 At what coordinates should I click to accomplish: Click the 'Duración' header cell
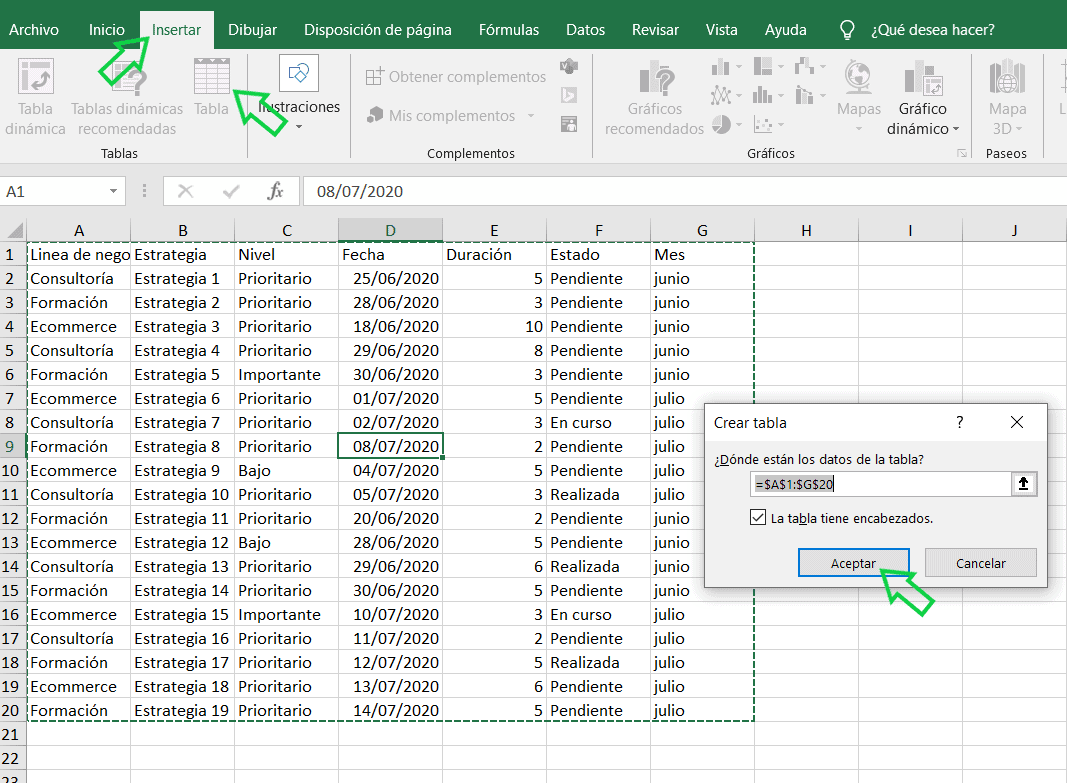tap(495, 254)
